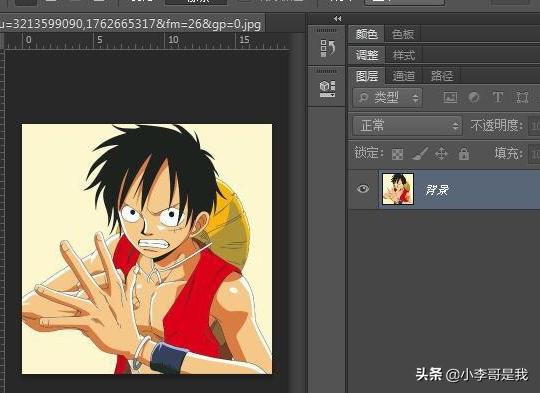540x393 pixels.
Task: Open the 类型 layer filter dropdown
Action: 387,98
